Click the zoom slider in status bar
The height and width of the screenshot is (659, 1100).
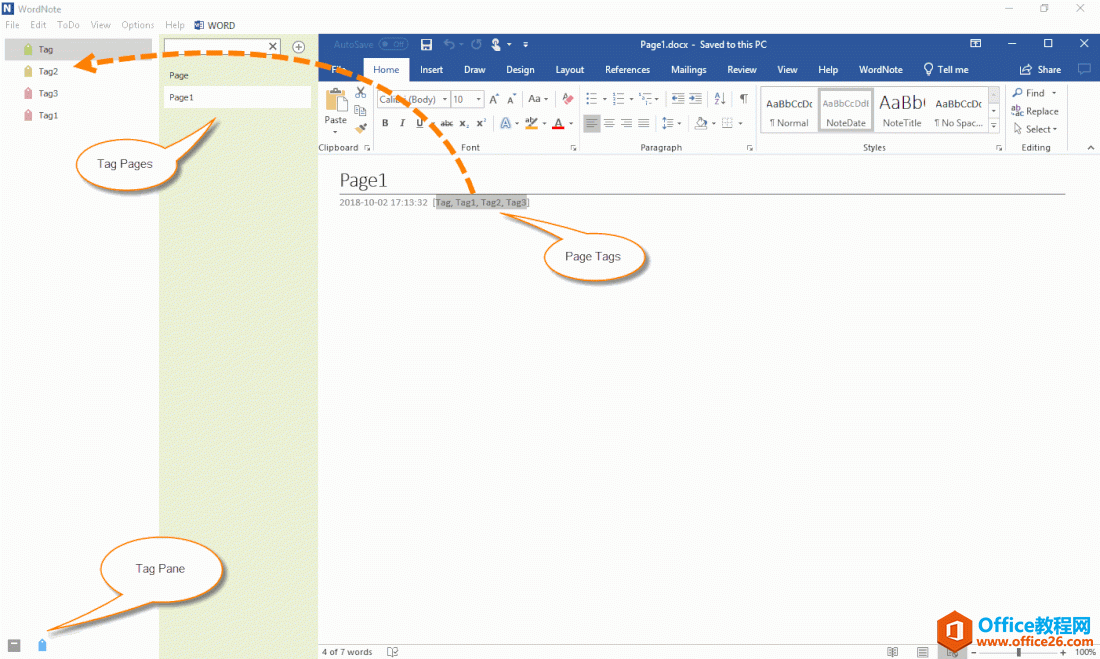[1018, 652]
